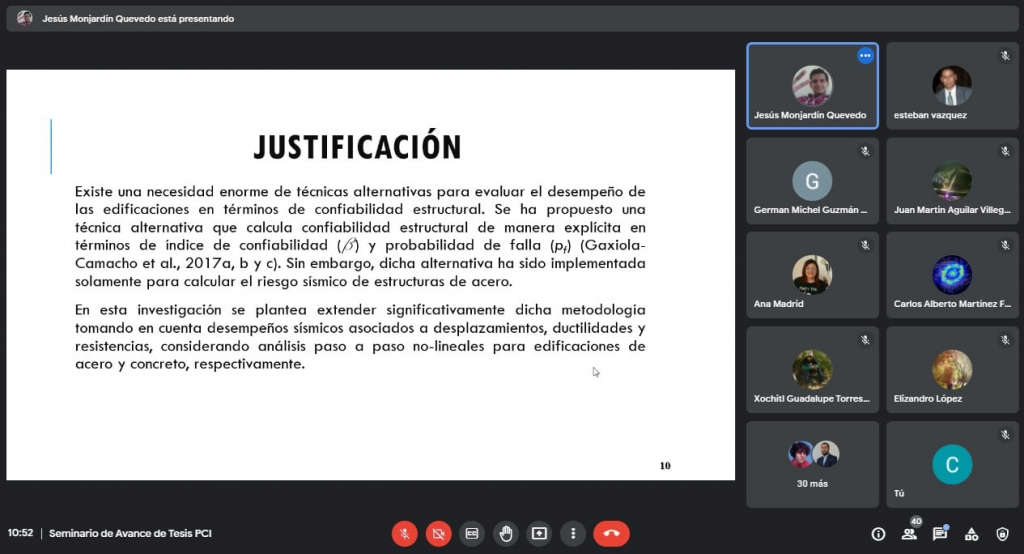This screenshot has height=554, width=1024.
Task: Open the activities panel
Action: [x=972, y=534]
